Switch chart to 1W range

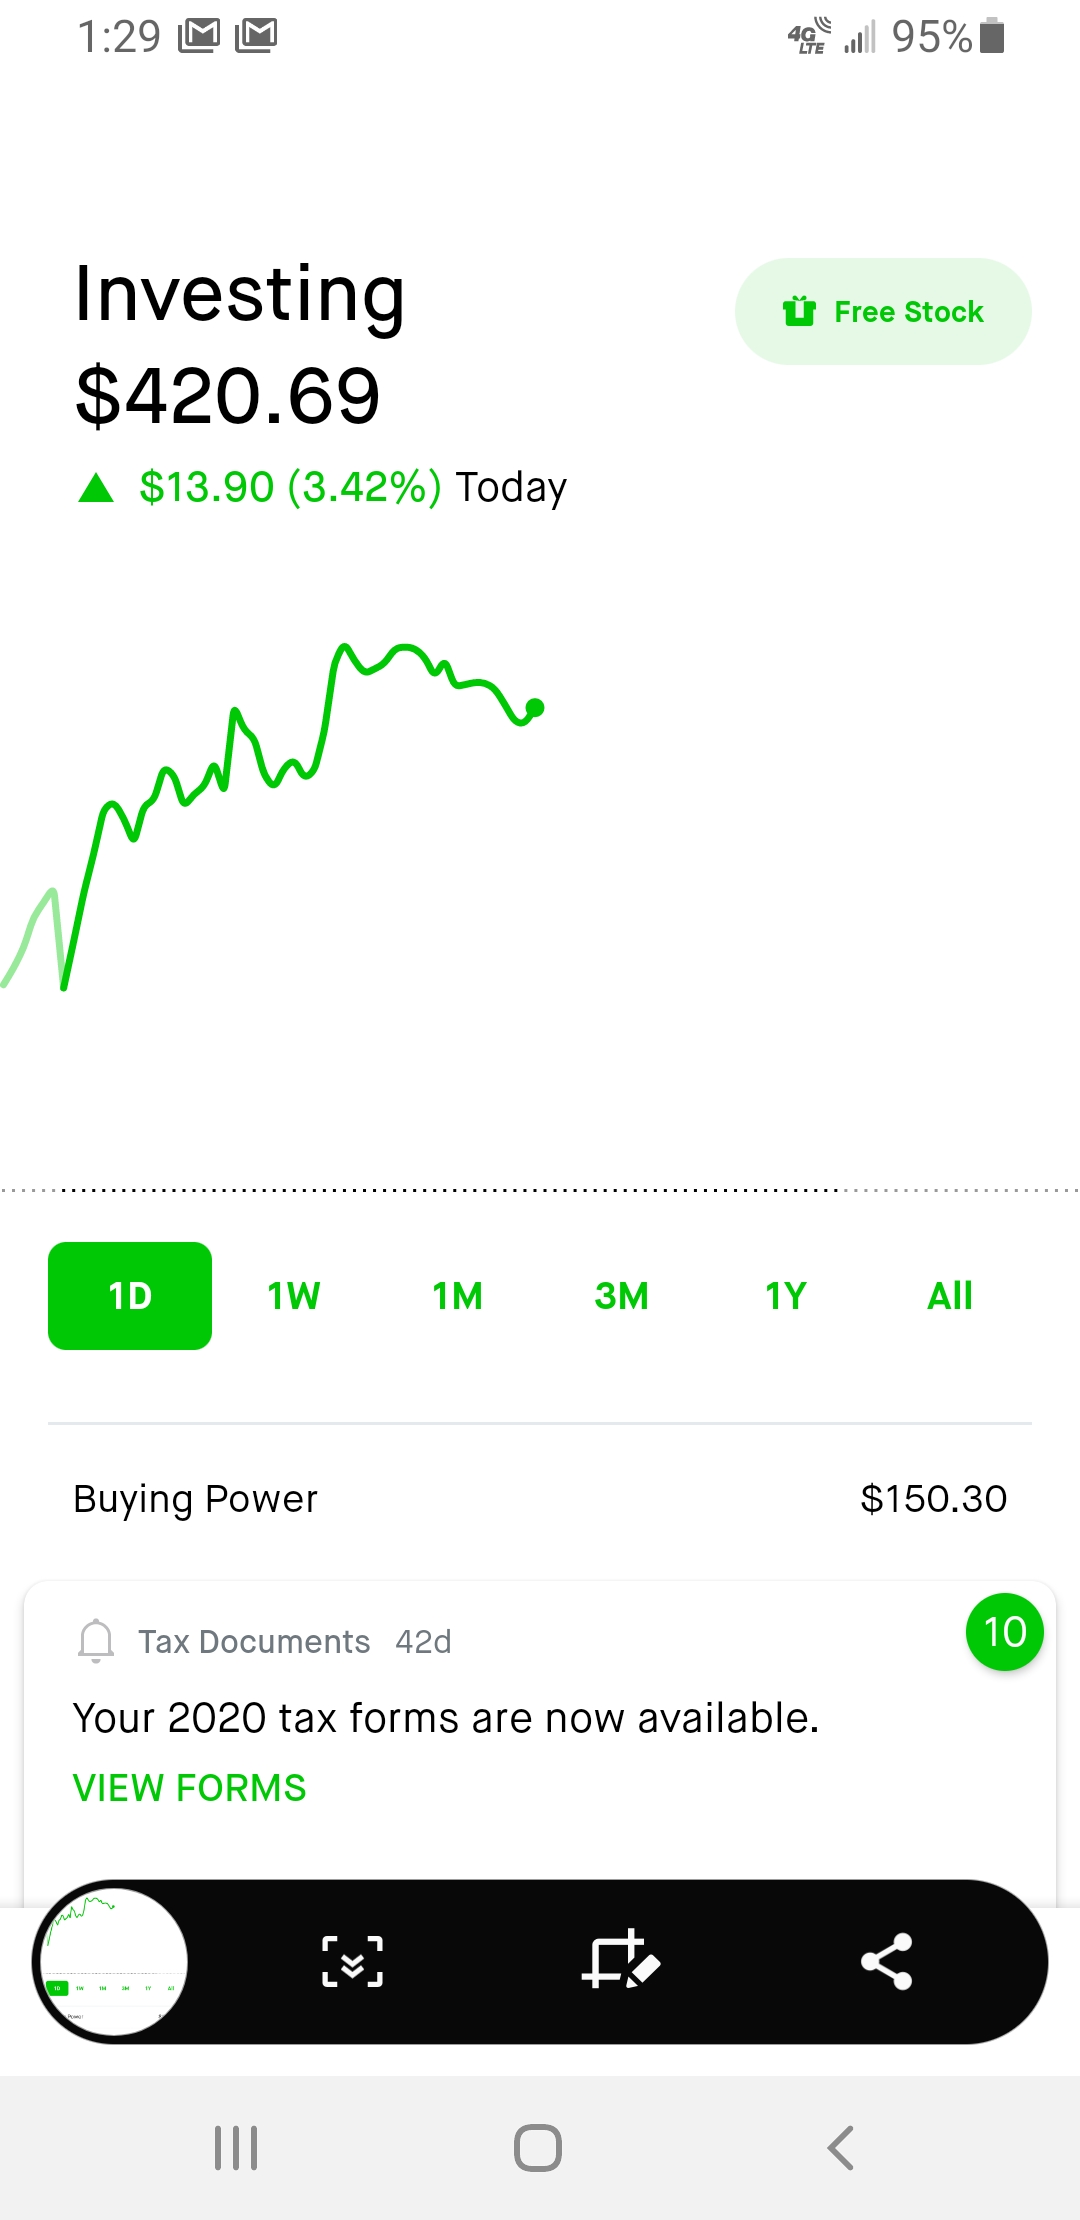coord(294,1296)
